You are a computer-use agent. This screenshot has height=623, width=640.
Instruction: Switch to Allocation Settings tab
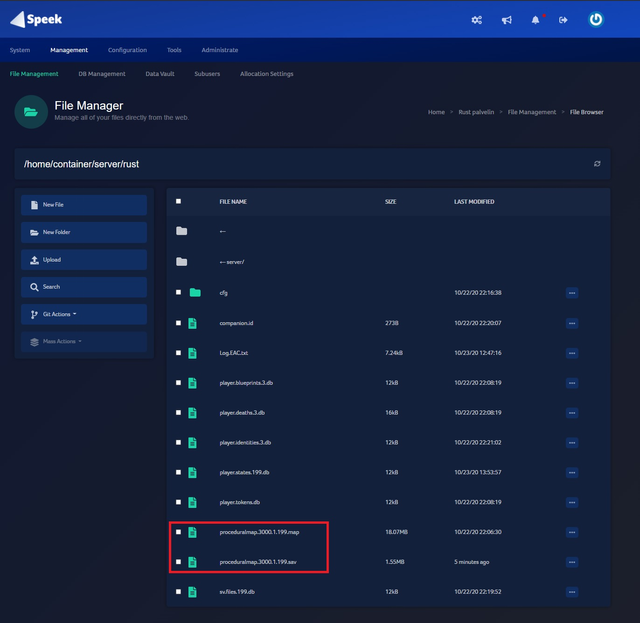click(x=267, y=74)
